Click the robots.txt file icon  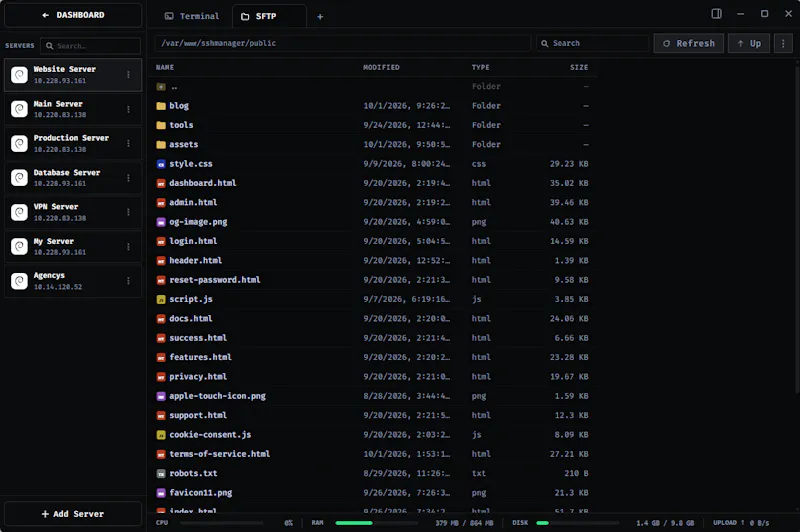(x=161, y=474)
